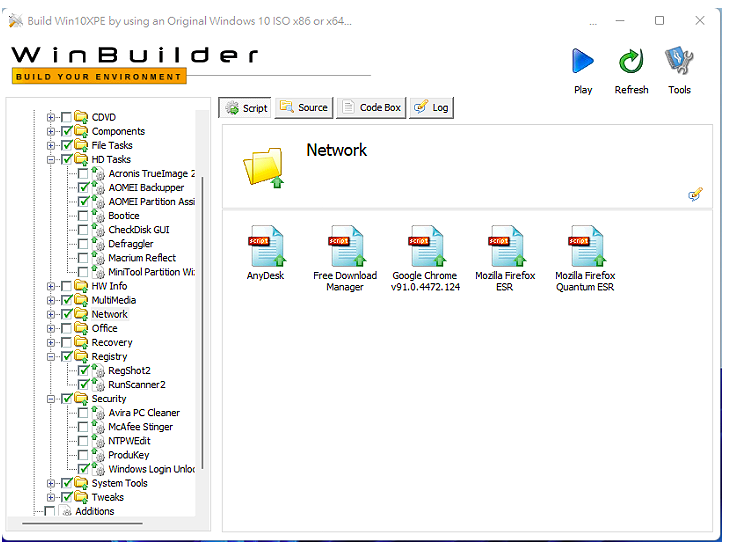Click the title bar ellipsis menu
This screenshot has width=732, height=545.
(x=593, y=22)
